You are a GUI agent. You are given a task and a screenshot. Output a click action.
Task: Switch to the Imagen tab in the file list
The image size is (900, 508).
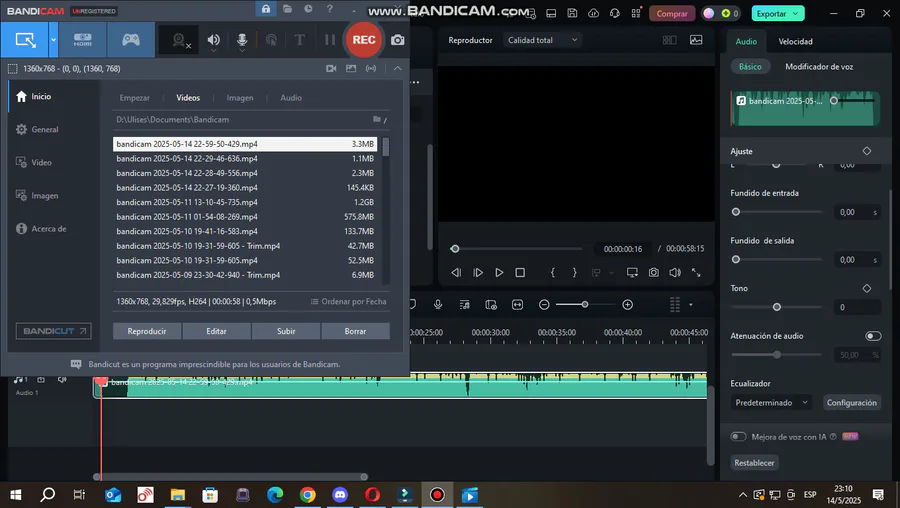coord(240,98)
